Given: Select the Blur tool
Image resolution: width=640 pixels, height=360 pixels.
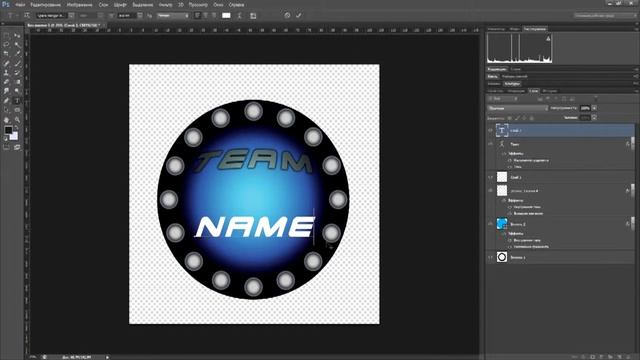Looking at the screenshot, I should tap(7, 91).
